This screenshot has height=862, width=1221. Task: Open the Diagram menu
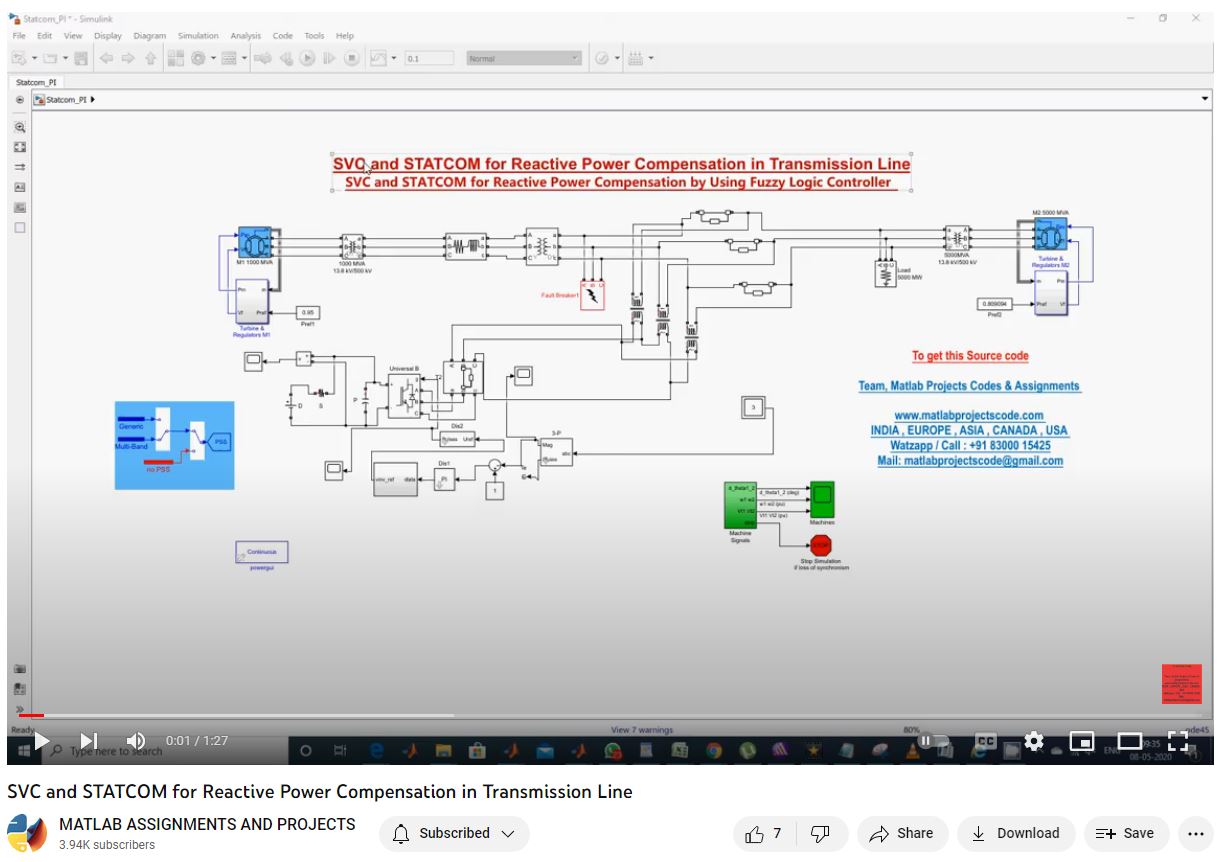coord(150,36)
